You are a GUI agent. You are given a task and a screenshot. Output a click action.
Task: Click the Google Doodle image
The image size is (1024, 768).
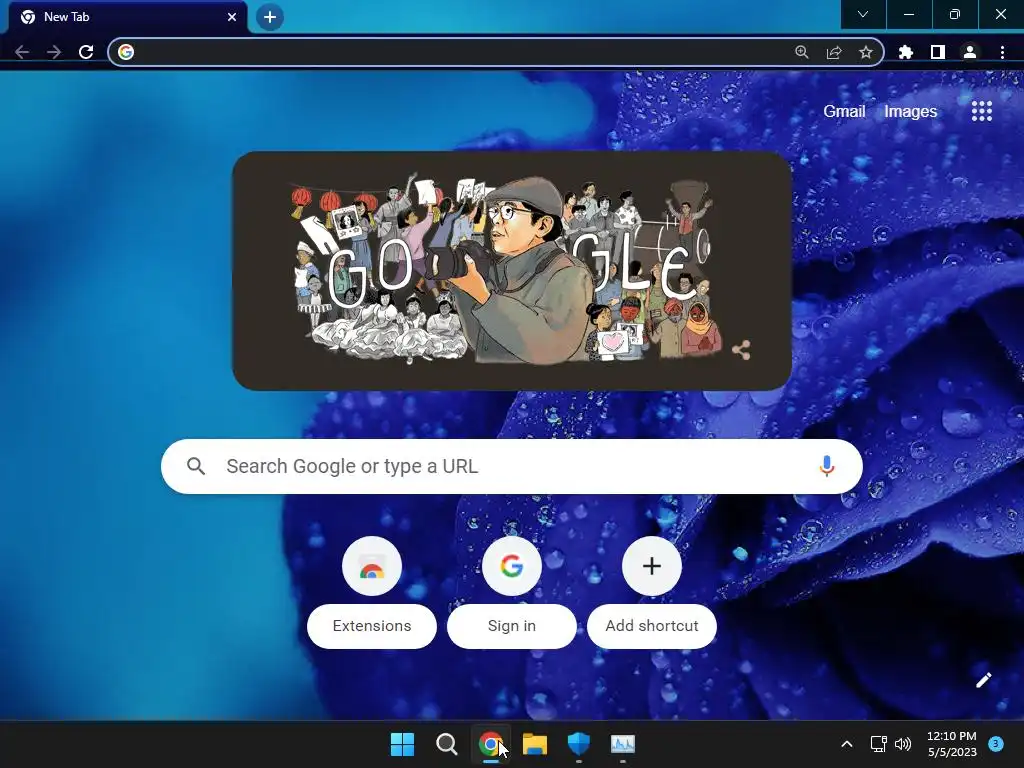tap(512, 271)
